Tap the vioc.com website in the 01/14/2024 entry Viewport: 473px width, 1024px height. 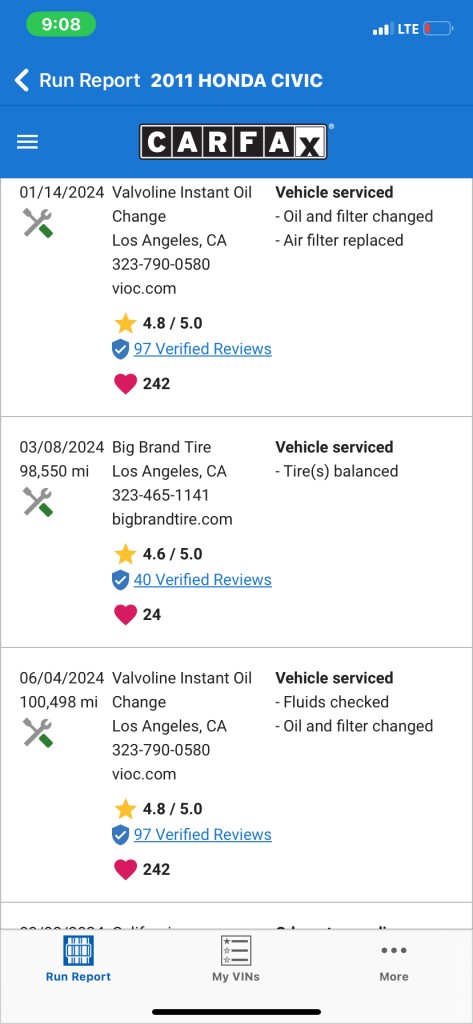pyautogui.click(x=144, y=288)
